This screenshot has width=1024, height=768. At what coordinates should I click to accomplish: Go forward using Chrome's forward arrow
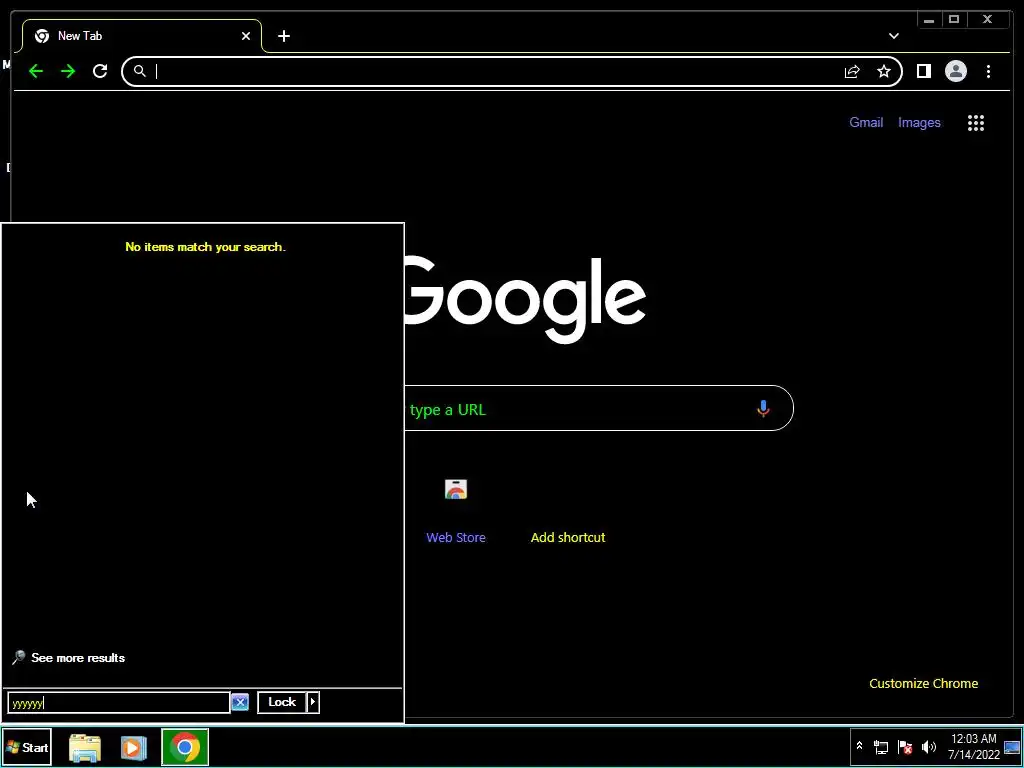click(x=68, y=71)
